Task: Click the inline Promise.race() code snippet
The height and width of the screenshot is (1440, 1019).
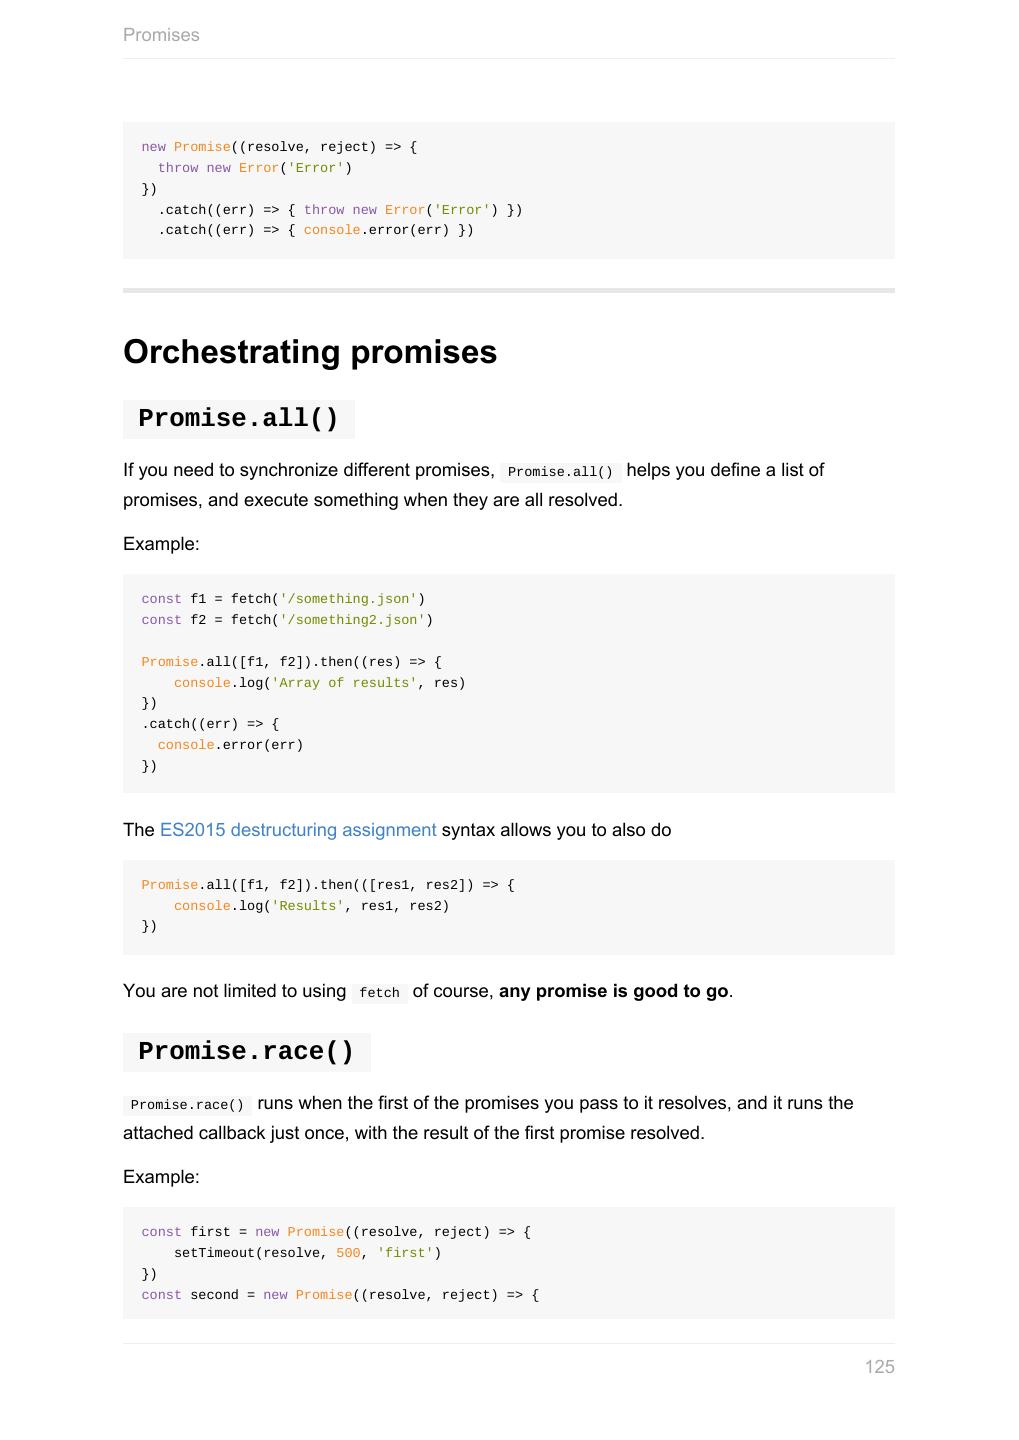Action: coord(187,1105)
